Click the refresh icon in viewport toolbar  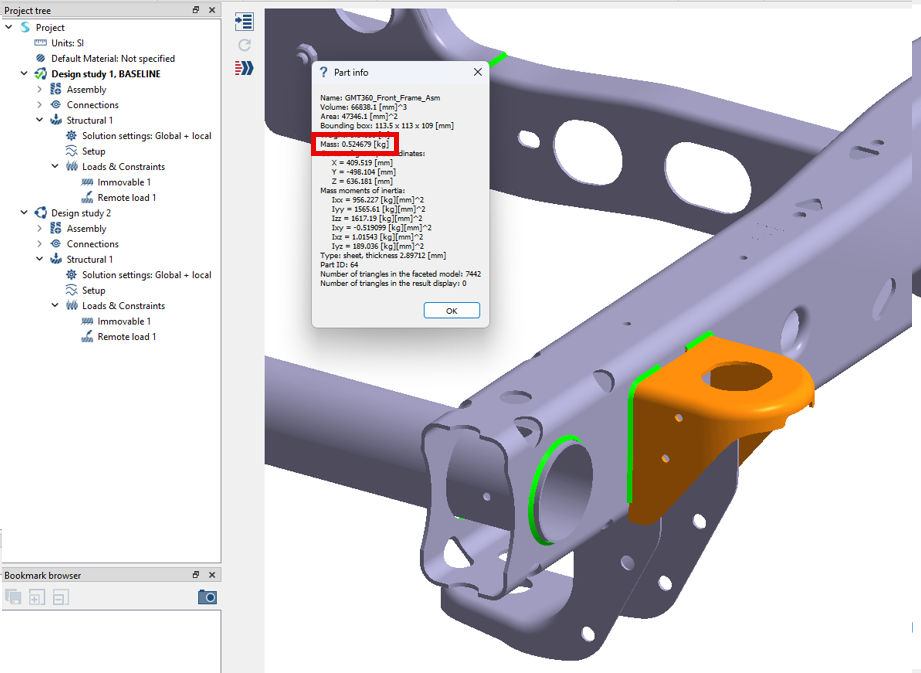pyautogui.click(x=244, y=45)
